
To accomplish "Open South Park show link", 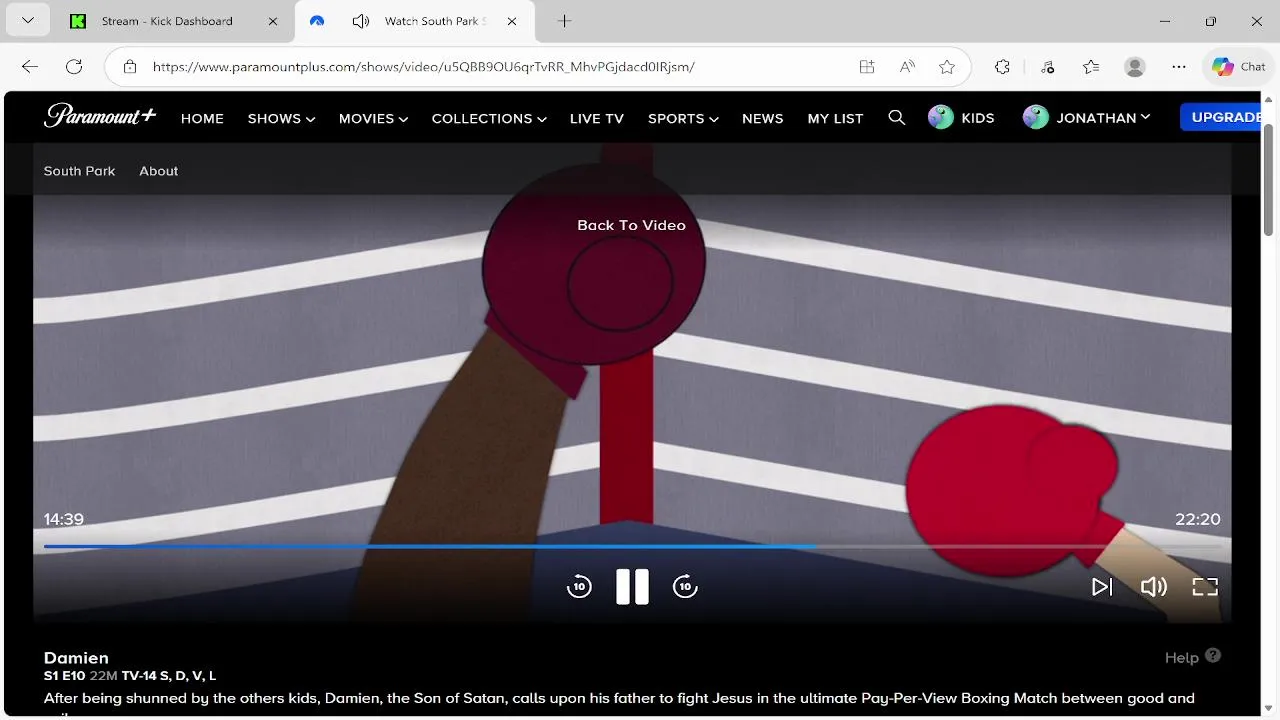I will click(79, 171).
